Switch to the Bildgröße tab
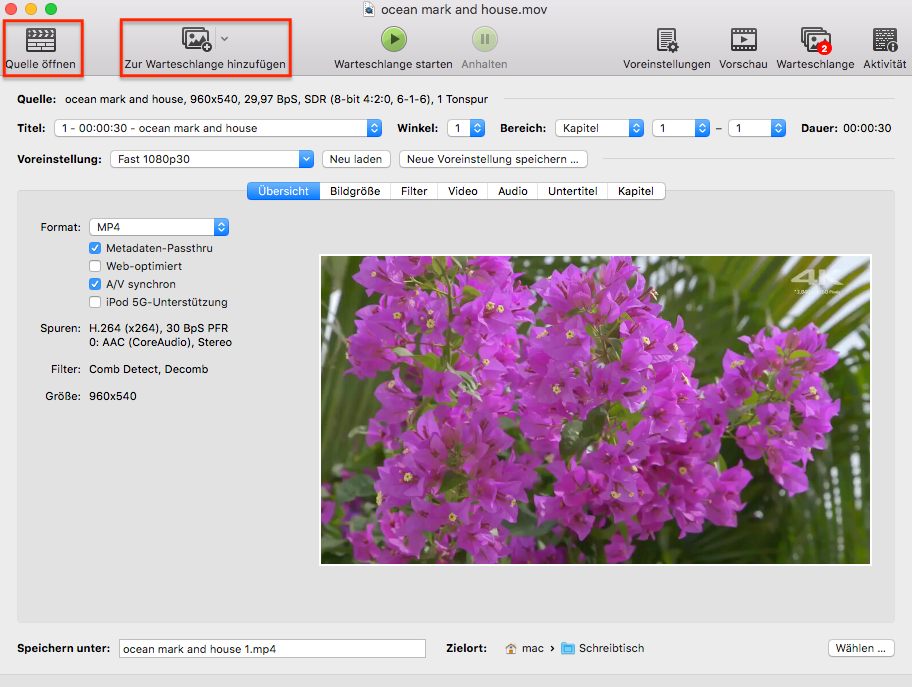The image size is (912, 687). click(355, 191)
